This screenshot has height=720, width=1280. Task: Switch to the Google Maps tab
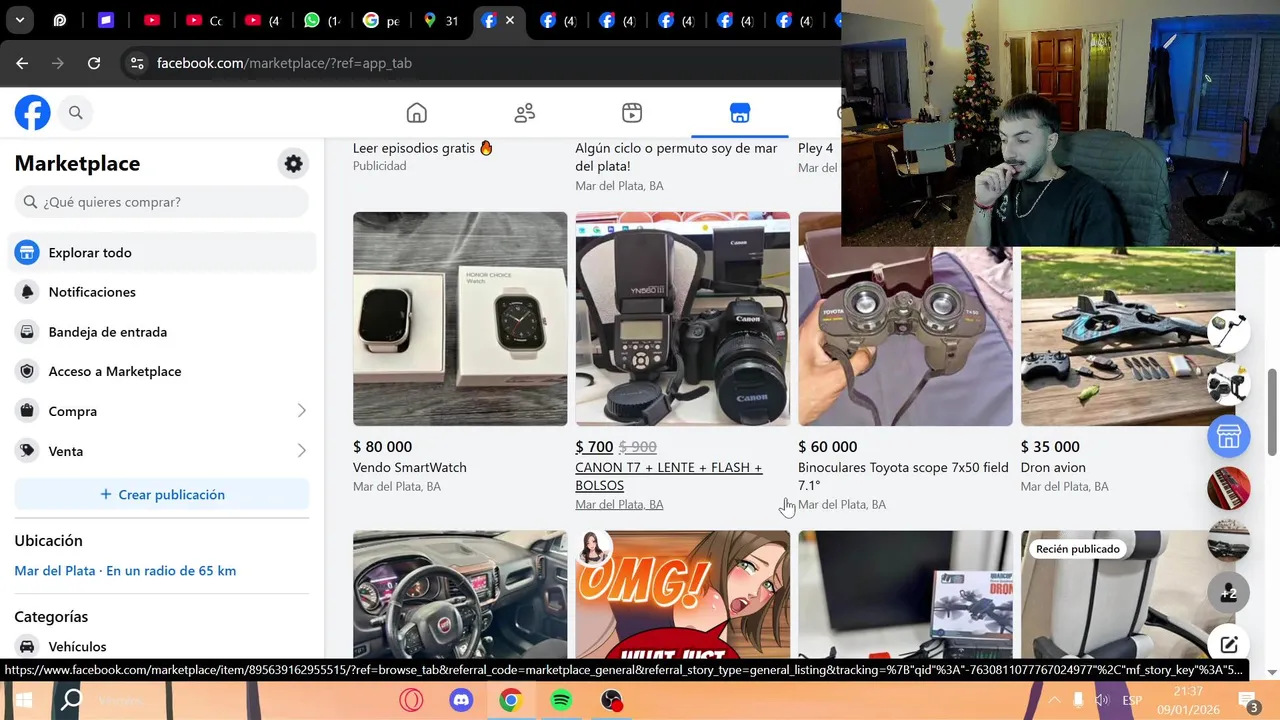coord(440,20)
